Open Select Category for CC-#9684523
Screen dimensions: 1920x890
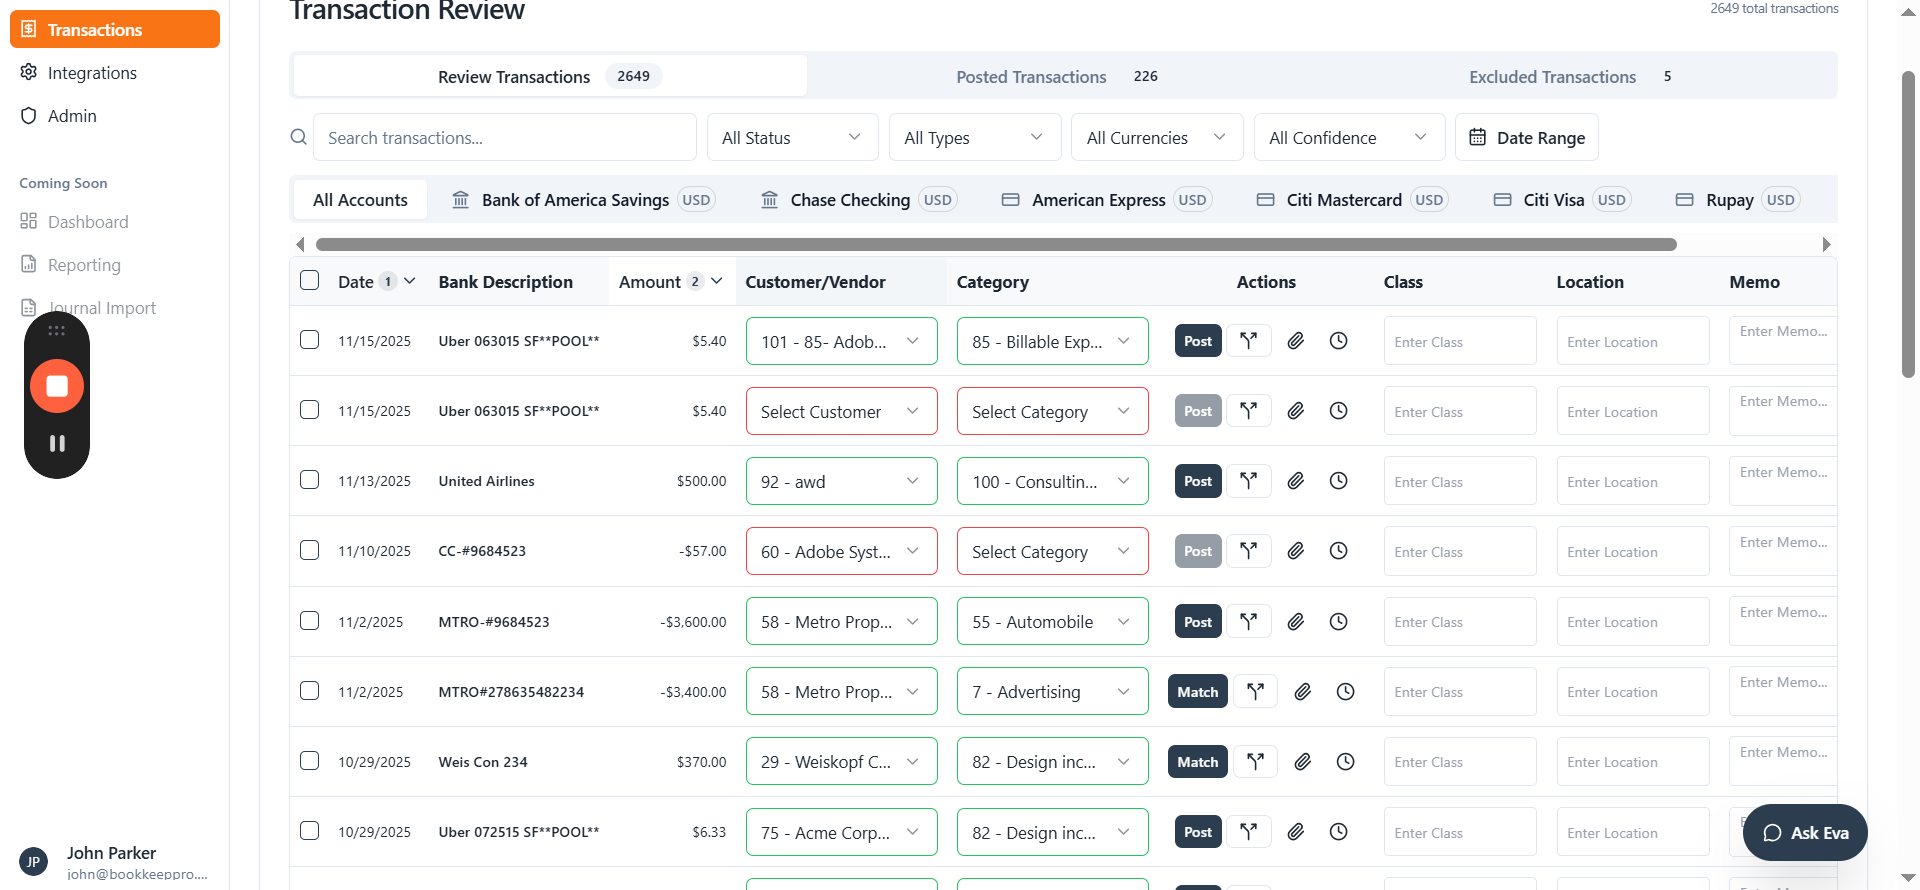1052,551
